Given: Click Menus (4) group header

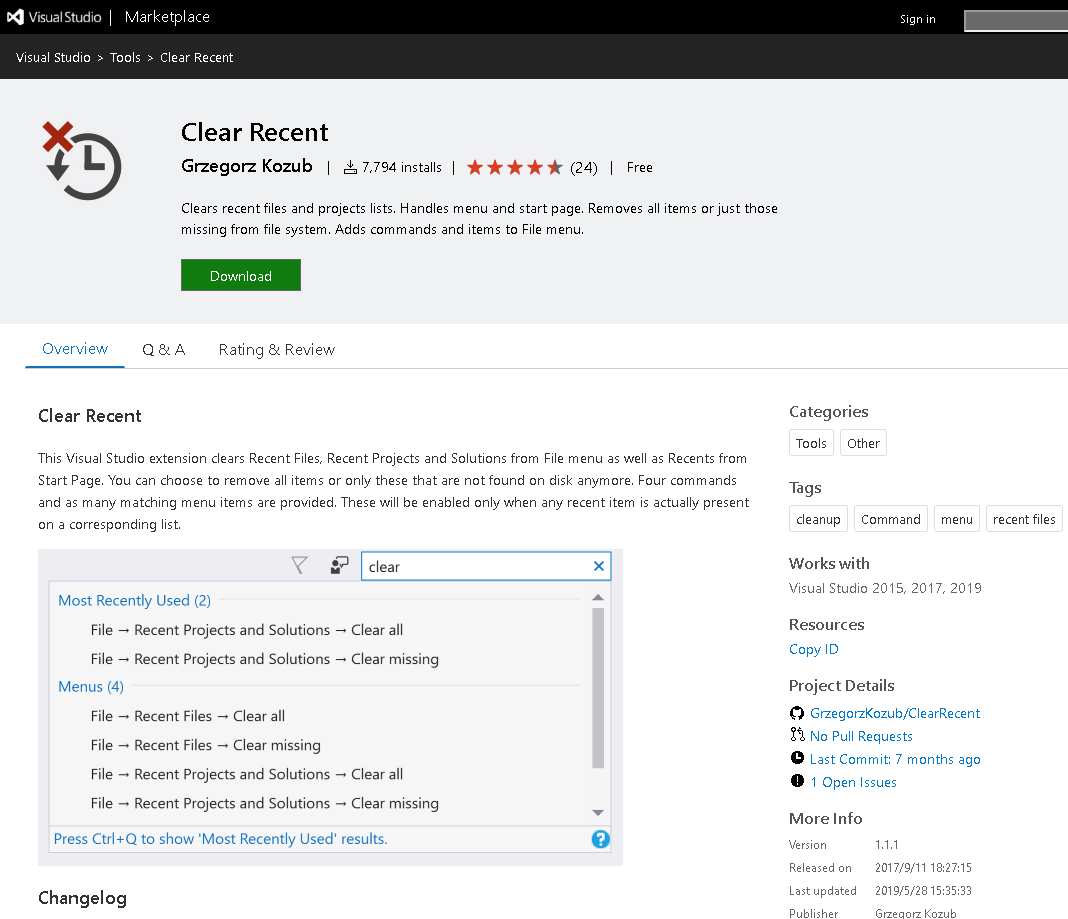Looking at the screenshot, I should (x=91, y=686).
